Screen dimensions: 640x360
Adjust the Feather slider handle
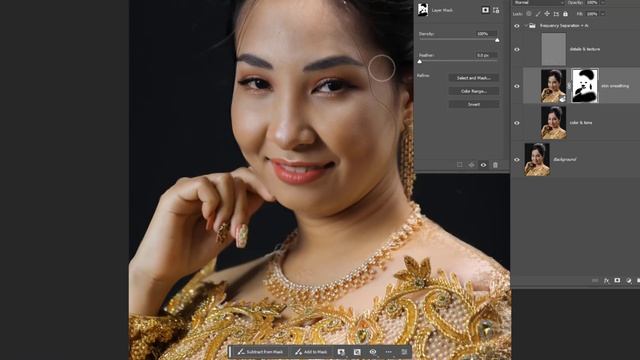pos(420,61)
